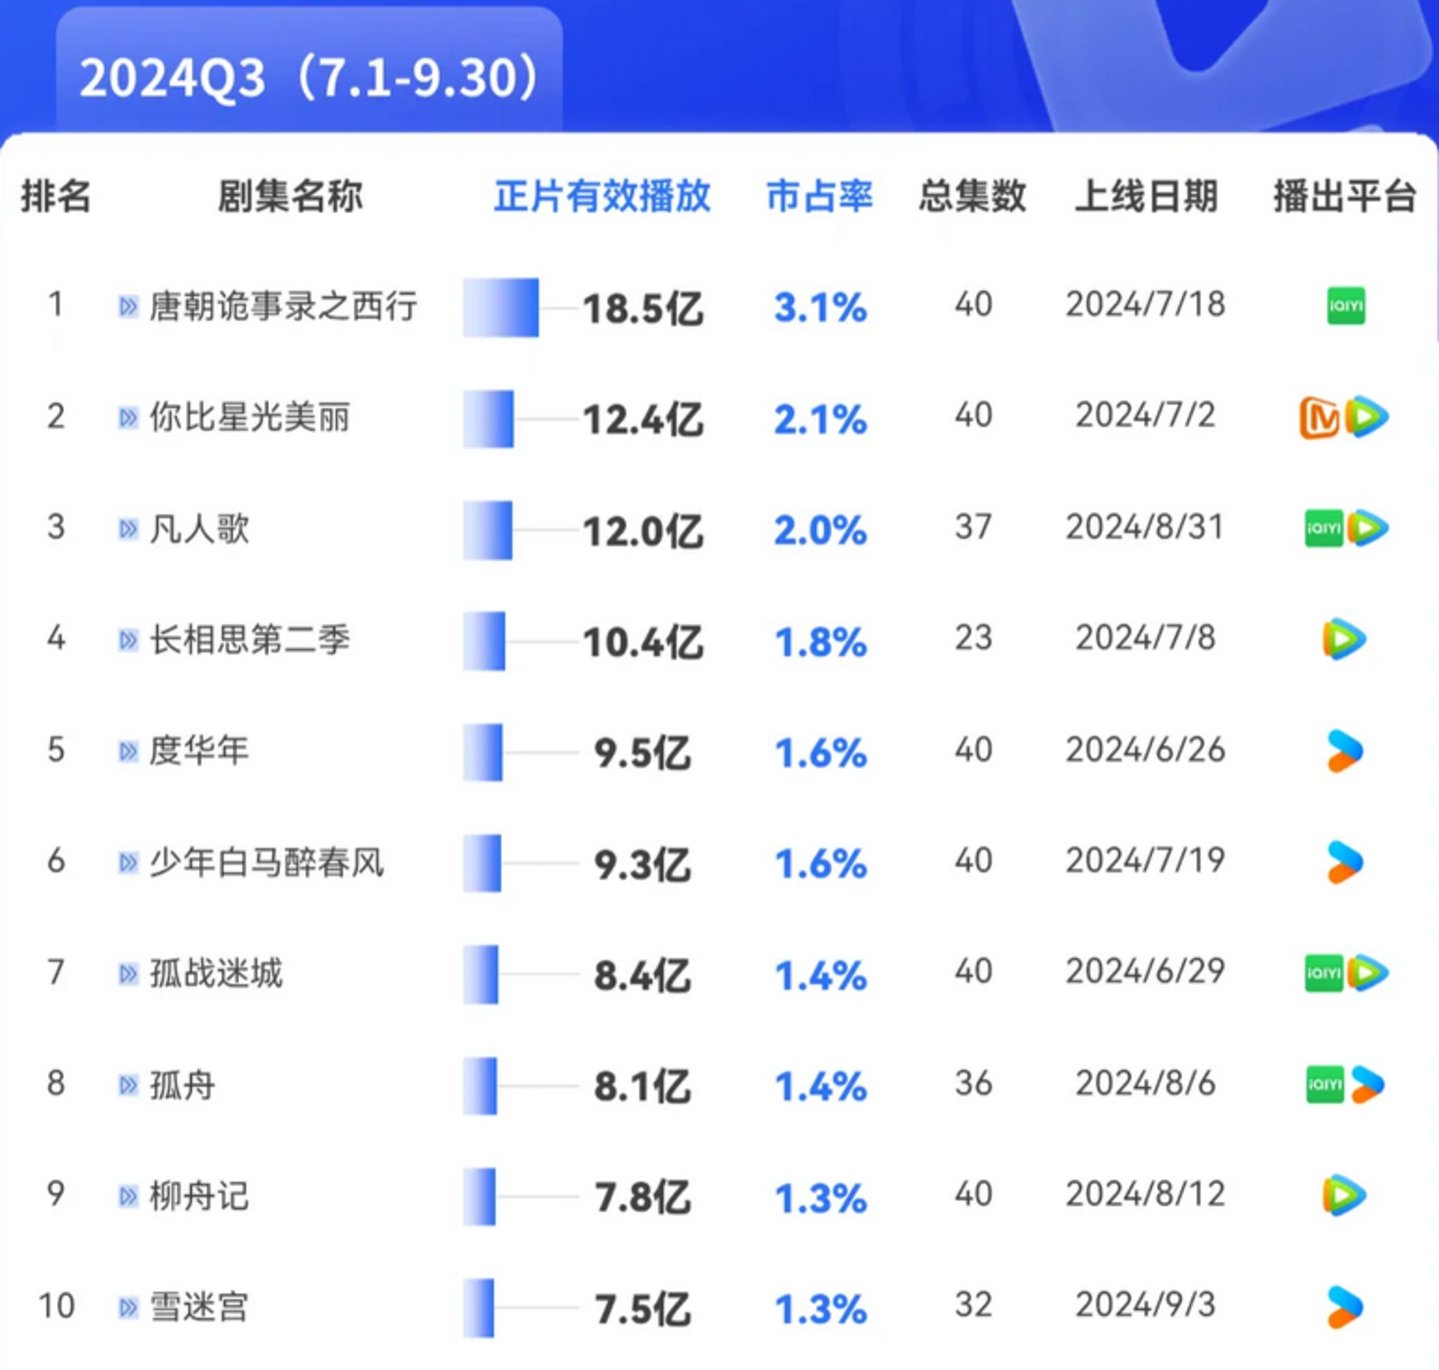
Task: Expand the double-arrow before 你比星光美丽
Action: coord(128,417)
